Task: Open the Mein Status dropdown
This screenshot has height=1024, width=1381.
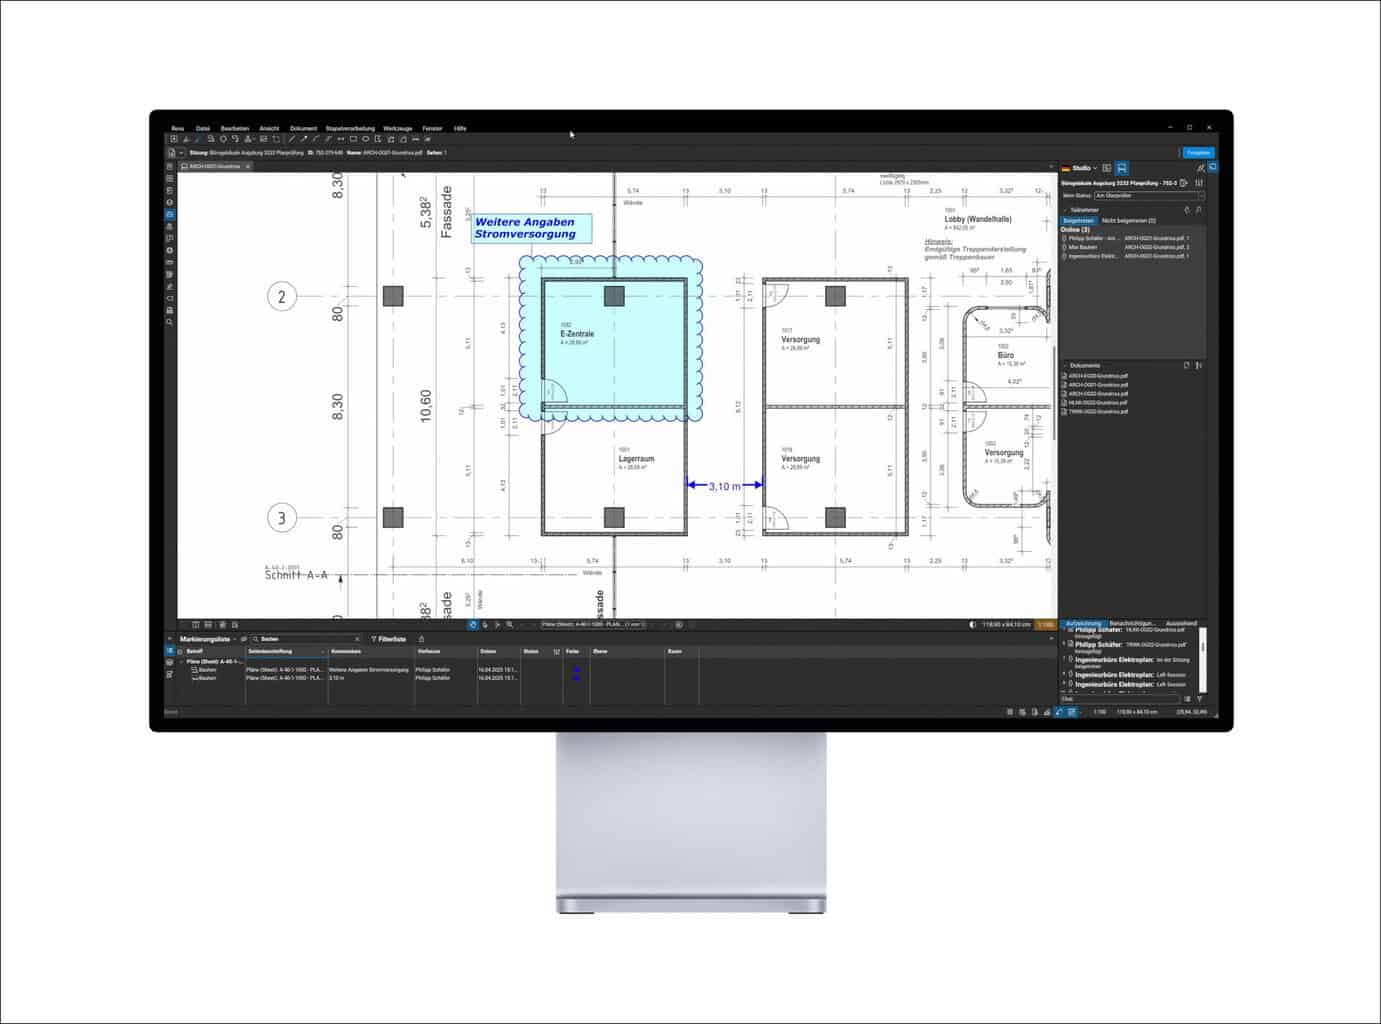Action: coord(1148,196)
